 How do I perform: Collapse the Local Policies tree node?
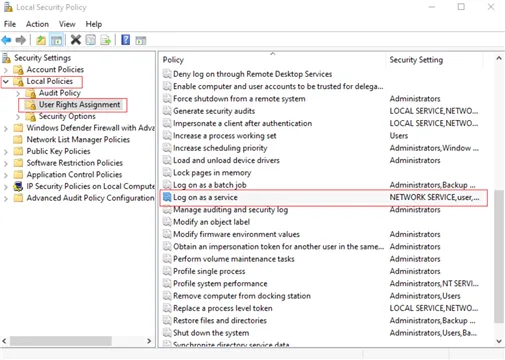tap(6, 81)
